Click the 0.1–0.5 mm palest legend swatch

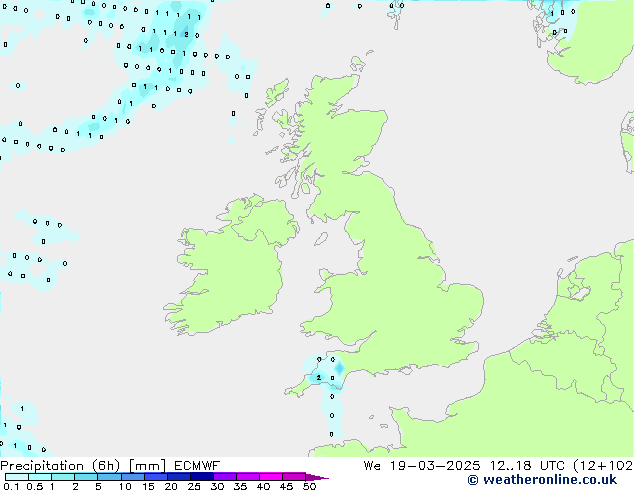pos(17,477)
